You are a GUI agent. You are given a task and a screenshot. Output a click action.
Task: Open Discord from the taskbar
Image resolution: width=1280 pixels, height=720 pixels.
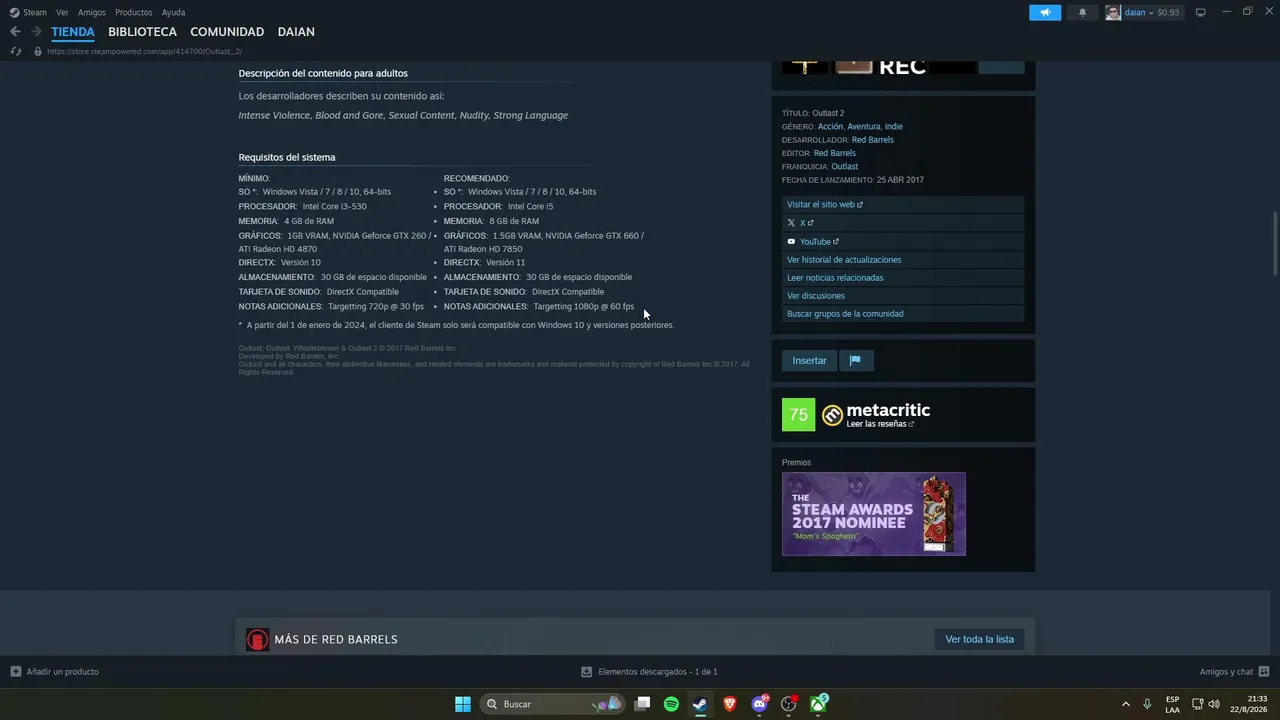tap(759, 704)
